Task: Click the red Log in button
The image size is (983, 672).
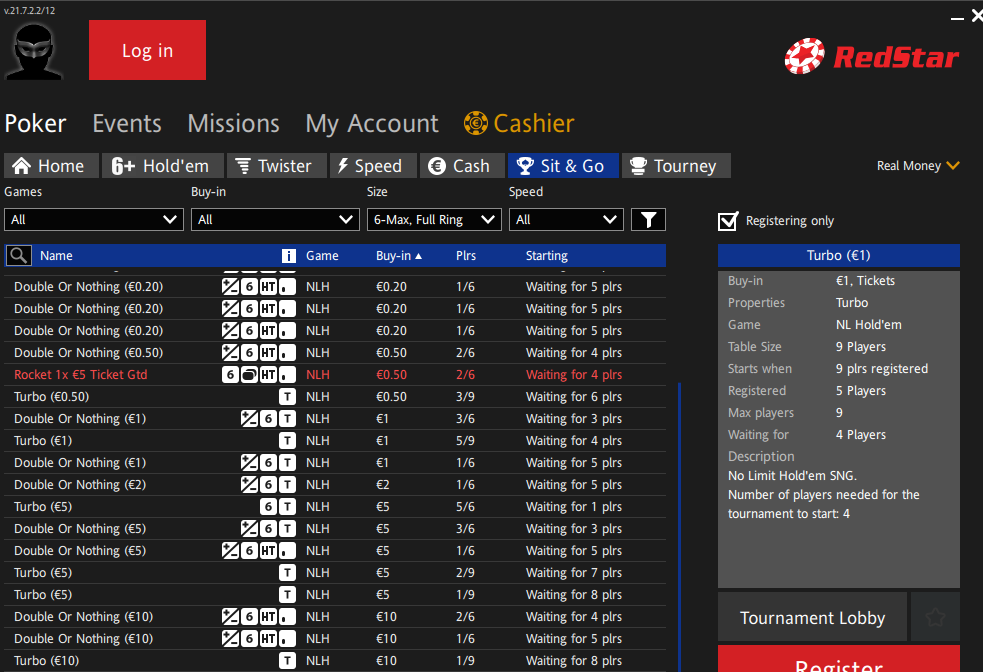Action: tap(147, 50)
